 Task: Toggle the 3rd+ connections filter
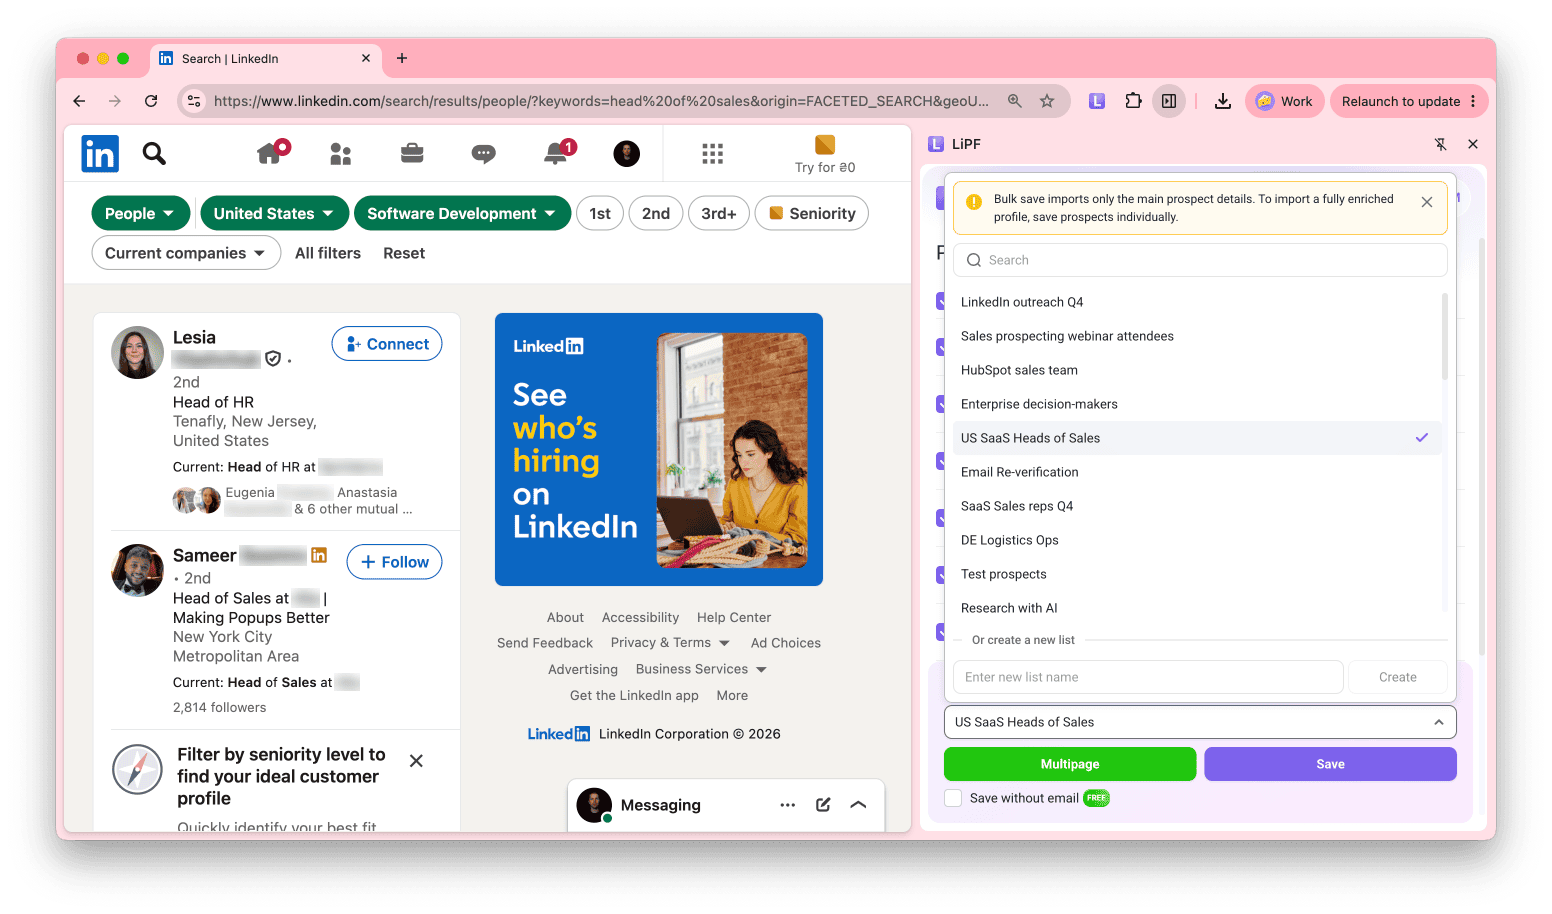[719, 213]
